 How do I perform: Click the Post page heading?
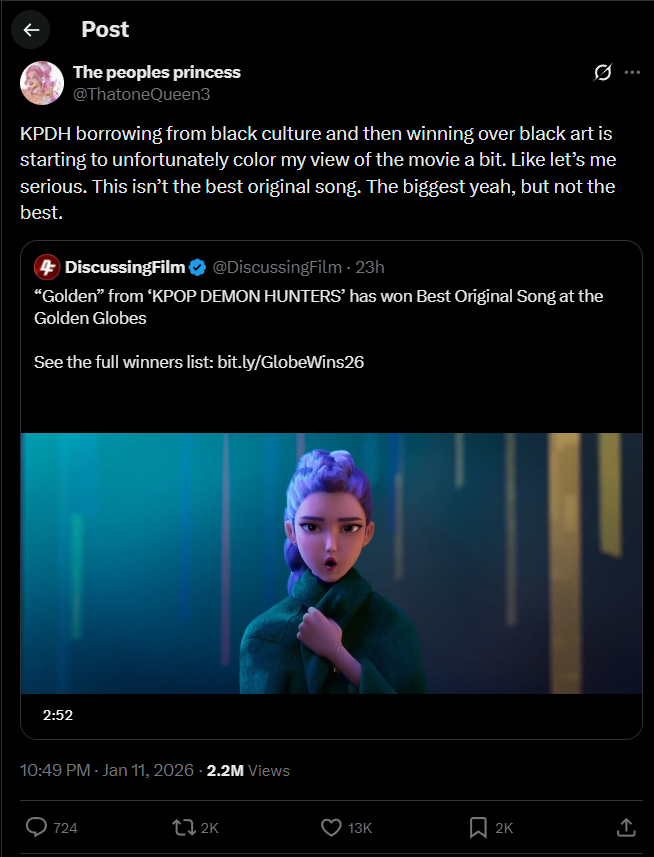coord(105,30)
